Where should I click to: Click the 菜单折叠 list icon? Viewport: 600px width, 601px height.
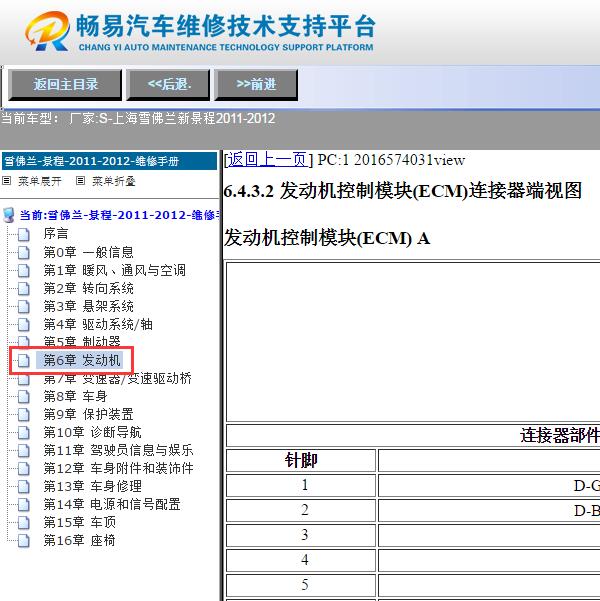click(x=80, y=181)
